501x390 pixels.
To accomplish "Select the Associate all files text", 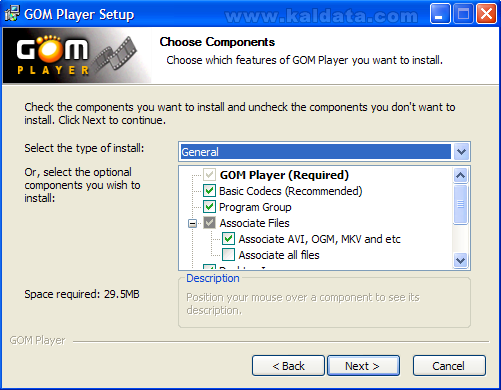I will [x=279, y=255].
